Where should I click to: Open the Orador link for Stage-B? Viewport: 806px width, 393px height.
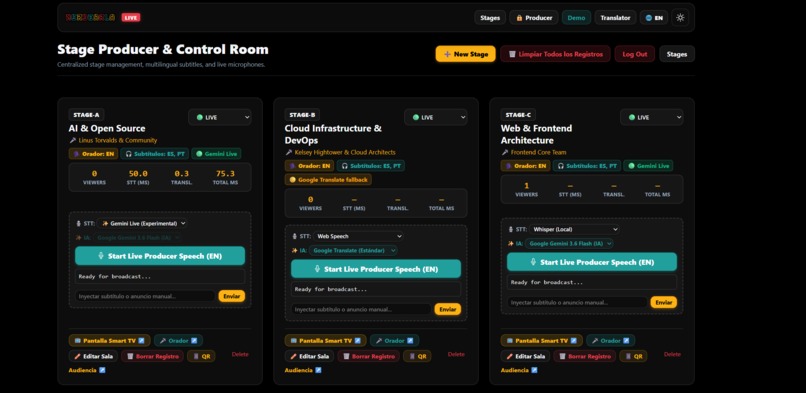click(x=394, y=341)
